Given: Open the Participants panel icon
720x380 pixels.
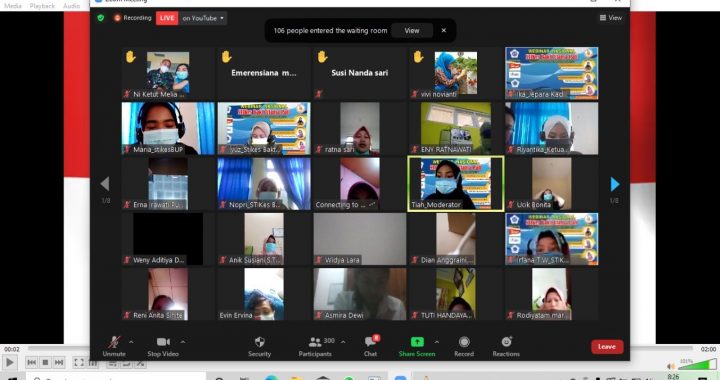Looking at the screenshot, I should coord(315,342).
